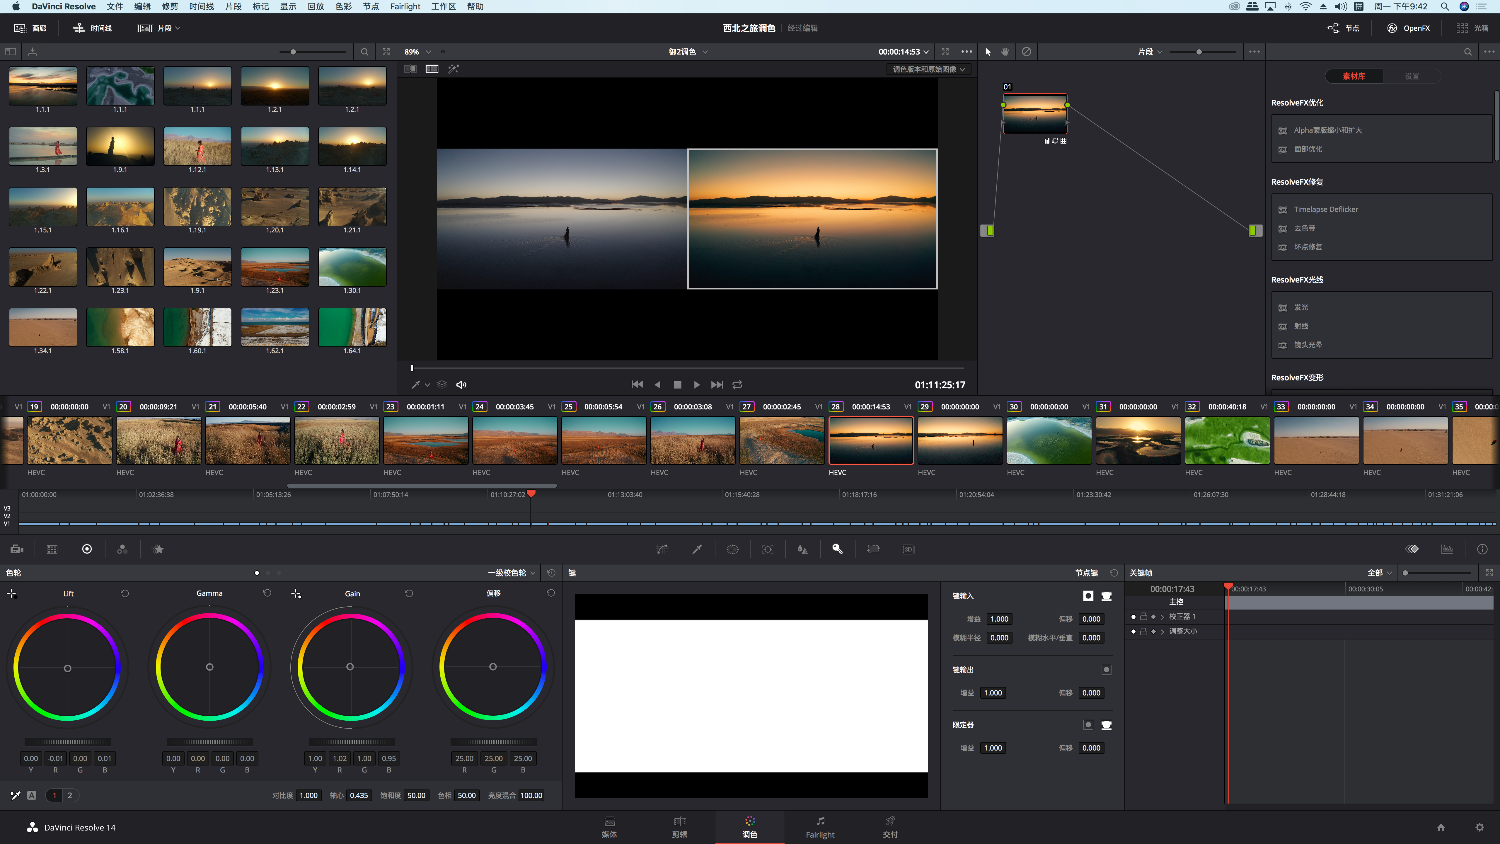1500x844 pixels.
Task: Toggle the image wipe mode in viewer
Action: click(410, 69)
